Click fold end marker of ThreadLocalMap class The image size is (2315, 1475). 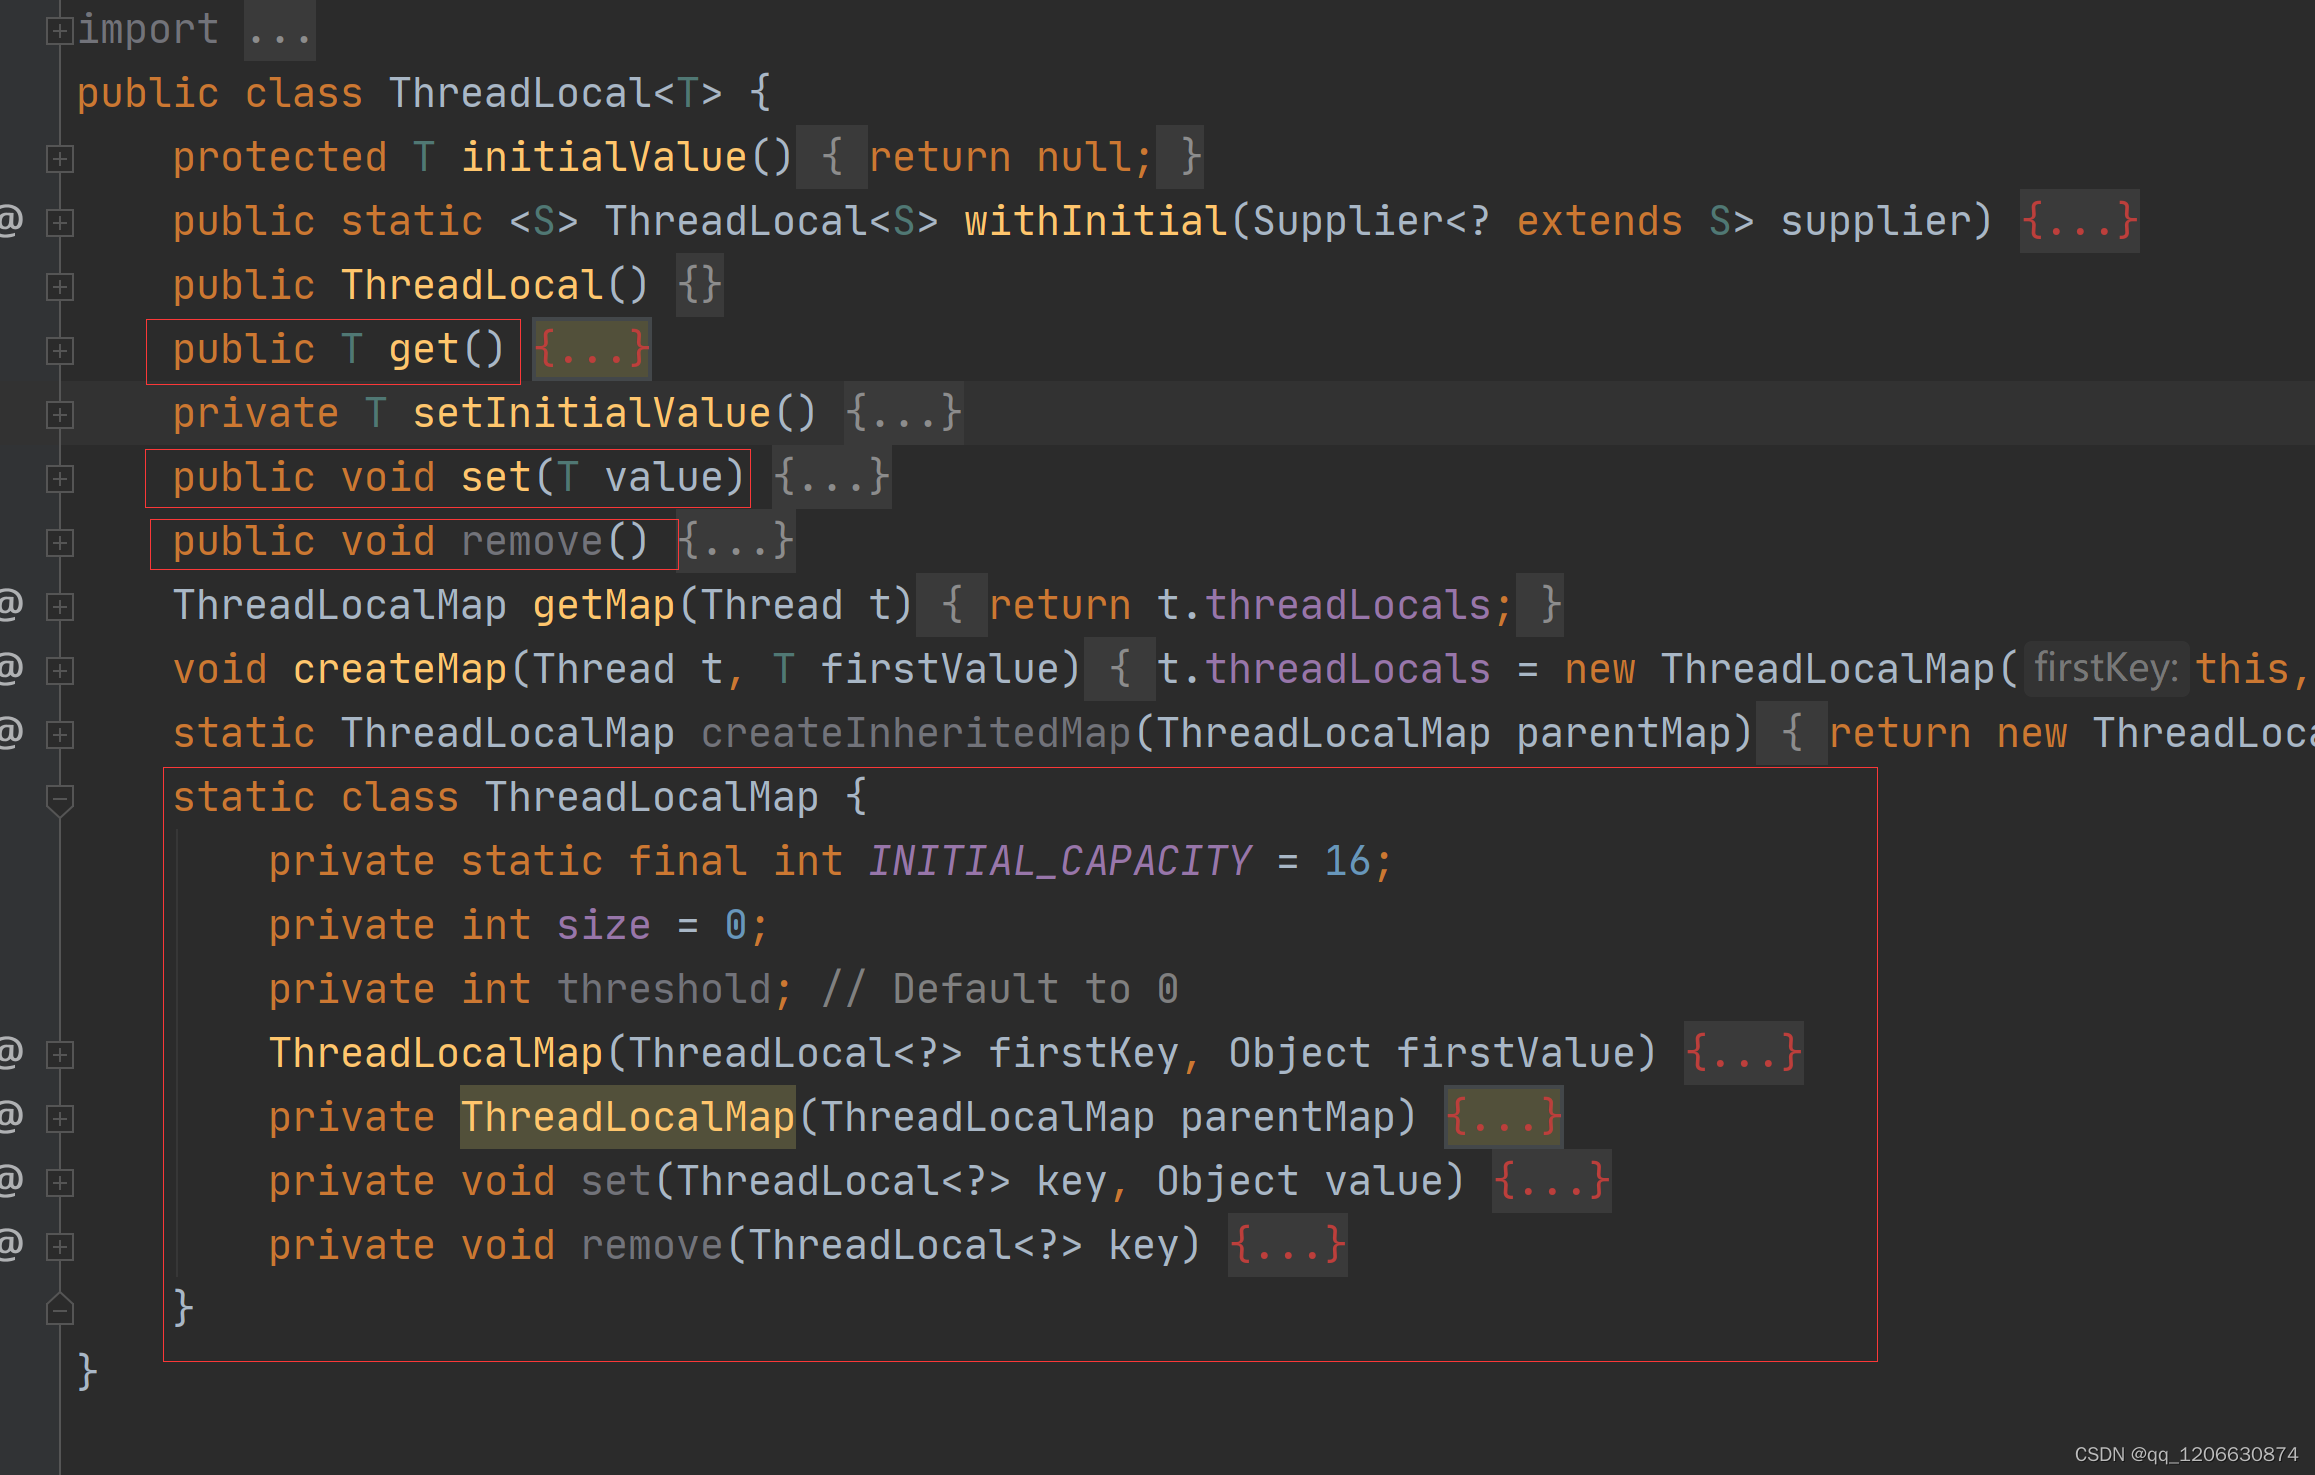[x=59, y=1308]
